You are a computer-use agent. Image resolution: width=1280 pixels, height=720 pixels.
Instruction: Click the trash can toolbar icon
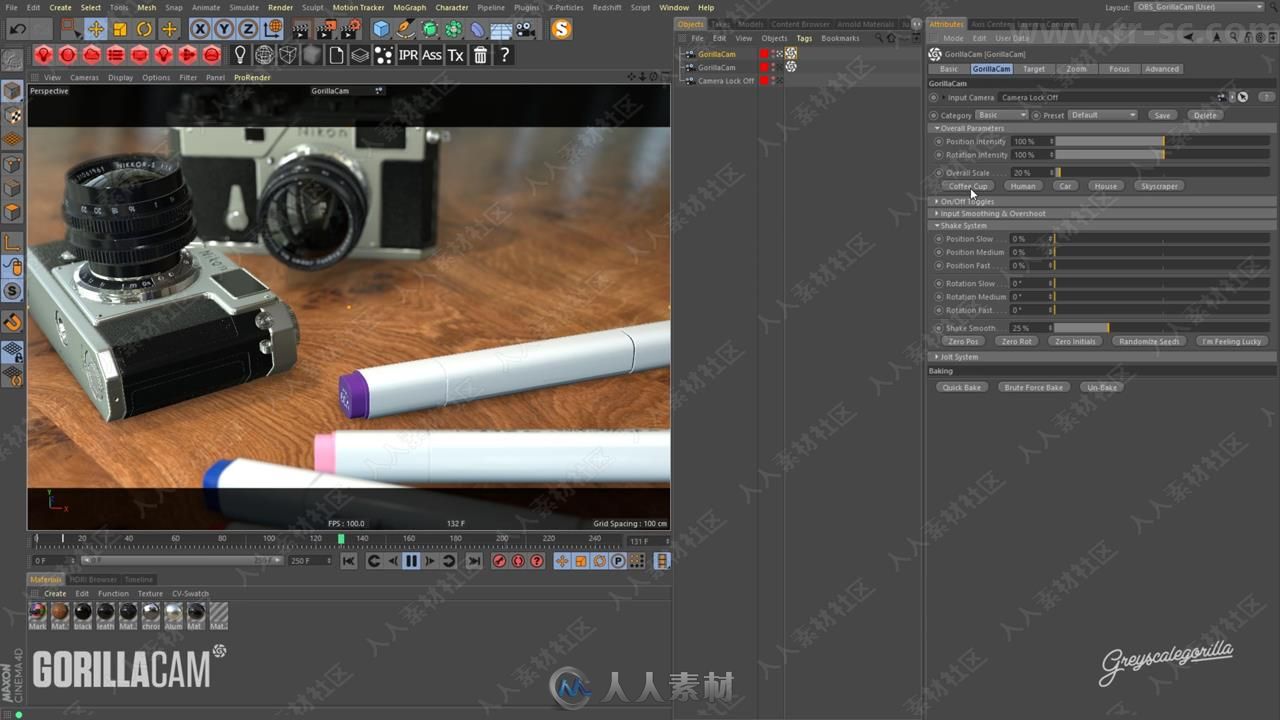tap(480, 55)
